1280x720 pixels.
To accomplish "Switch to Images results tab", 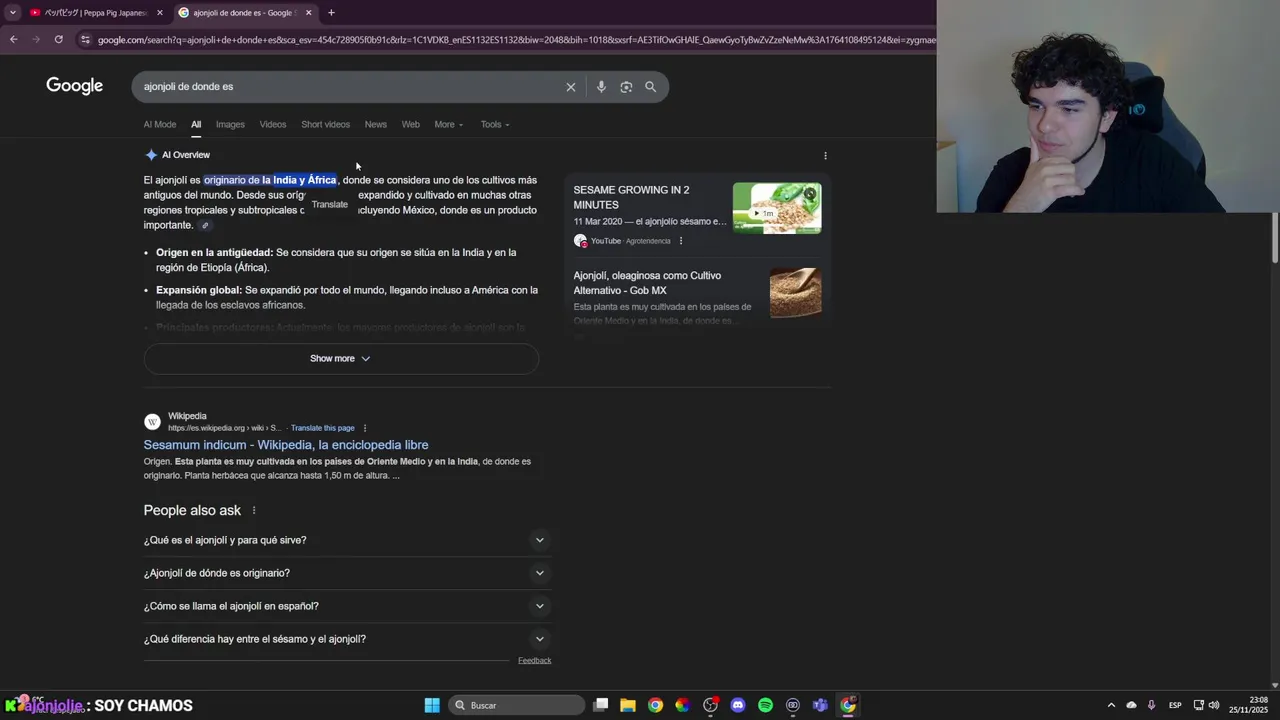I will (230, 125).
